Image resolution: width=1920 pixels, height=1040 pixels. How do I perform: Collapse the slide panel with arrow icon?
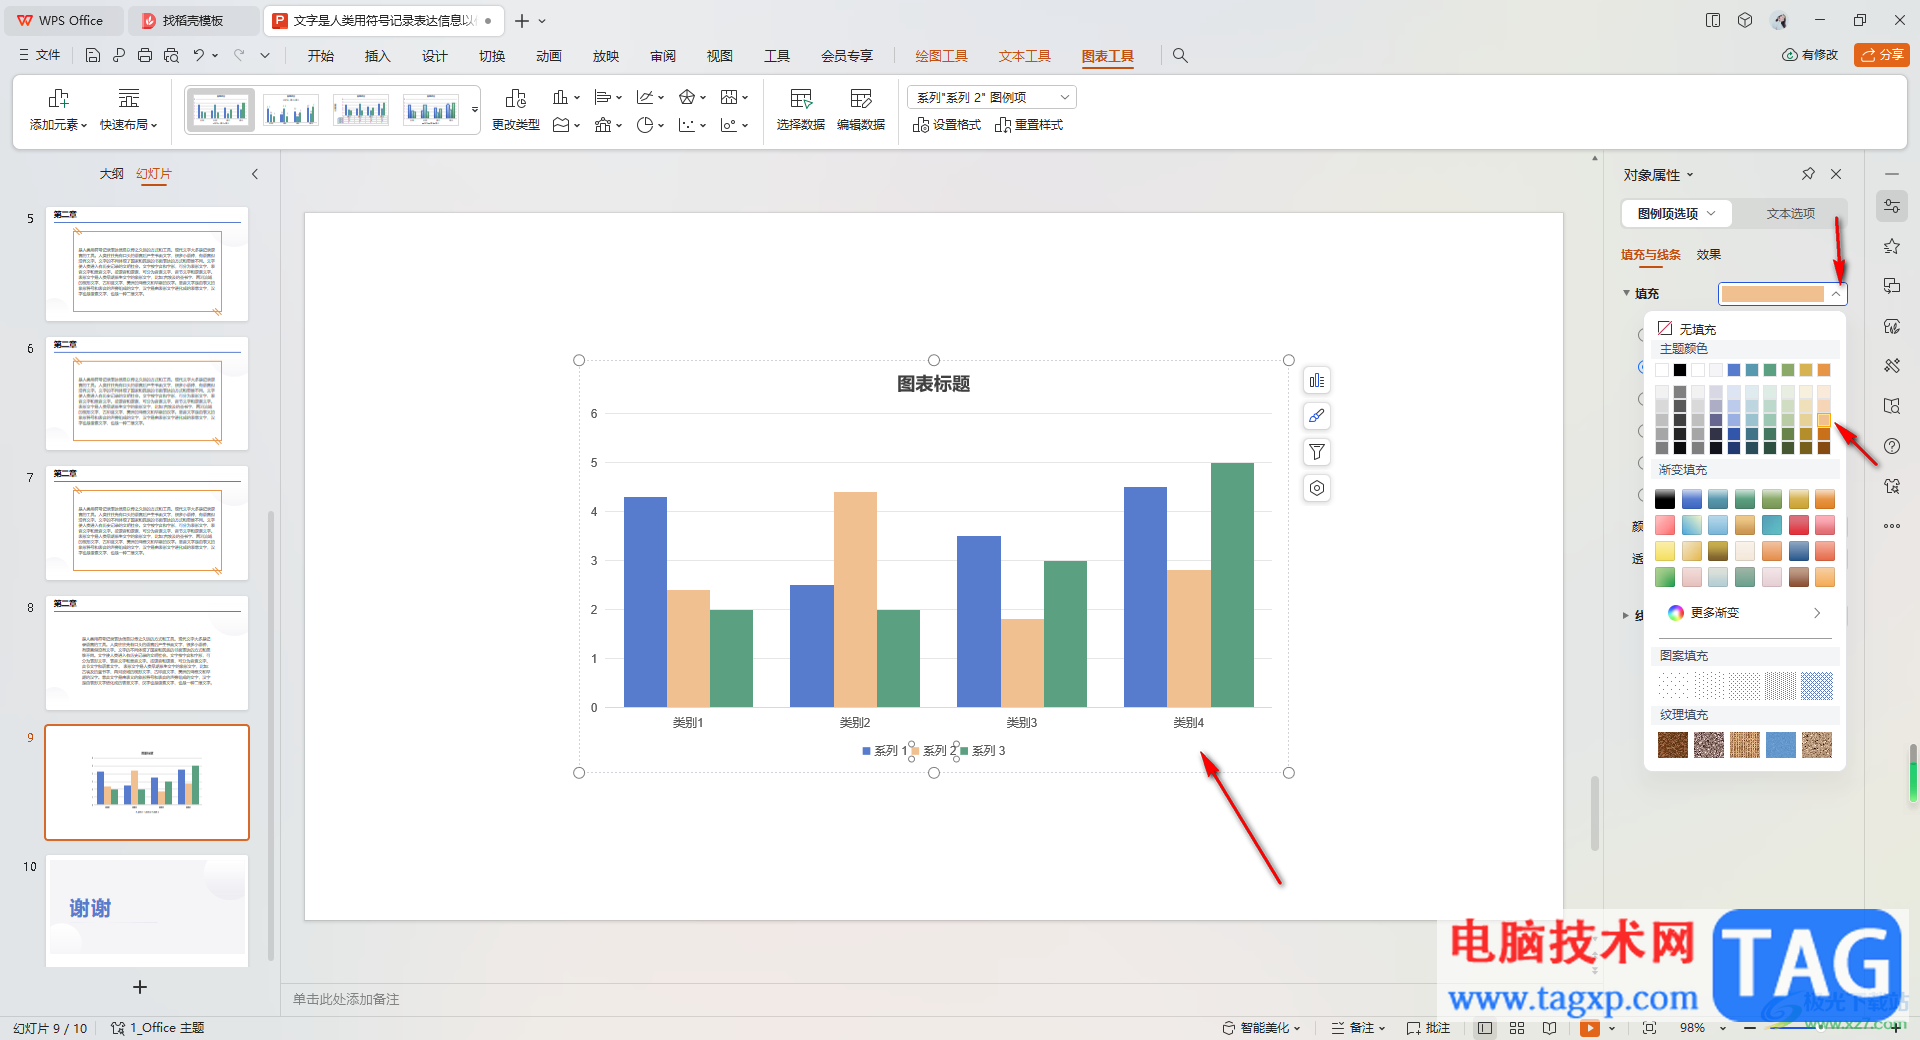coord(255,174)
